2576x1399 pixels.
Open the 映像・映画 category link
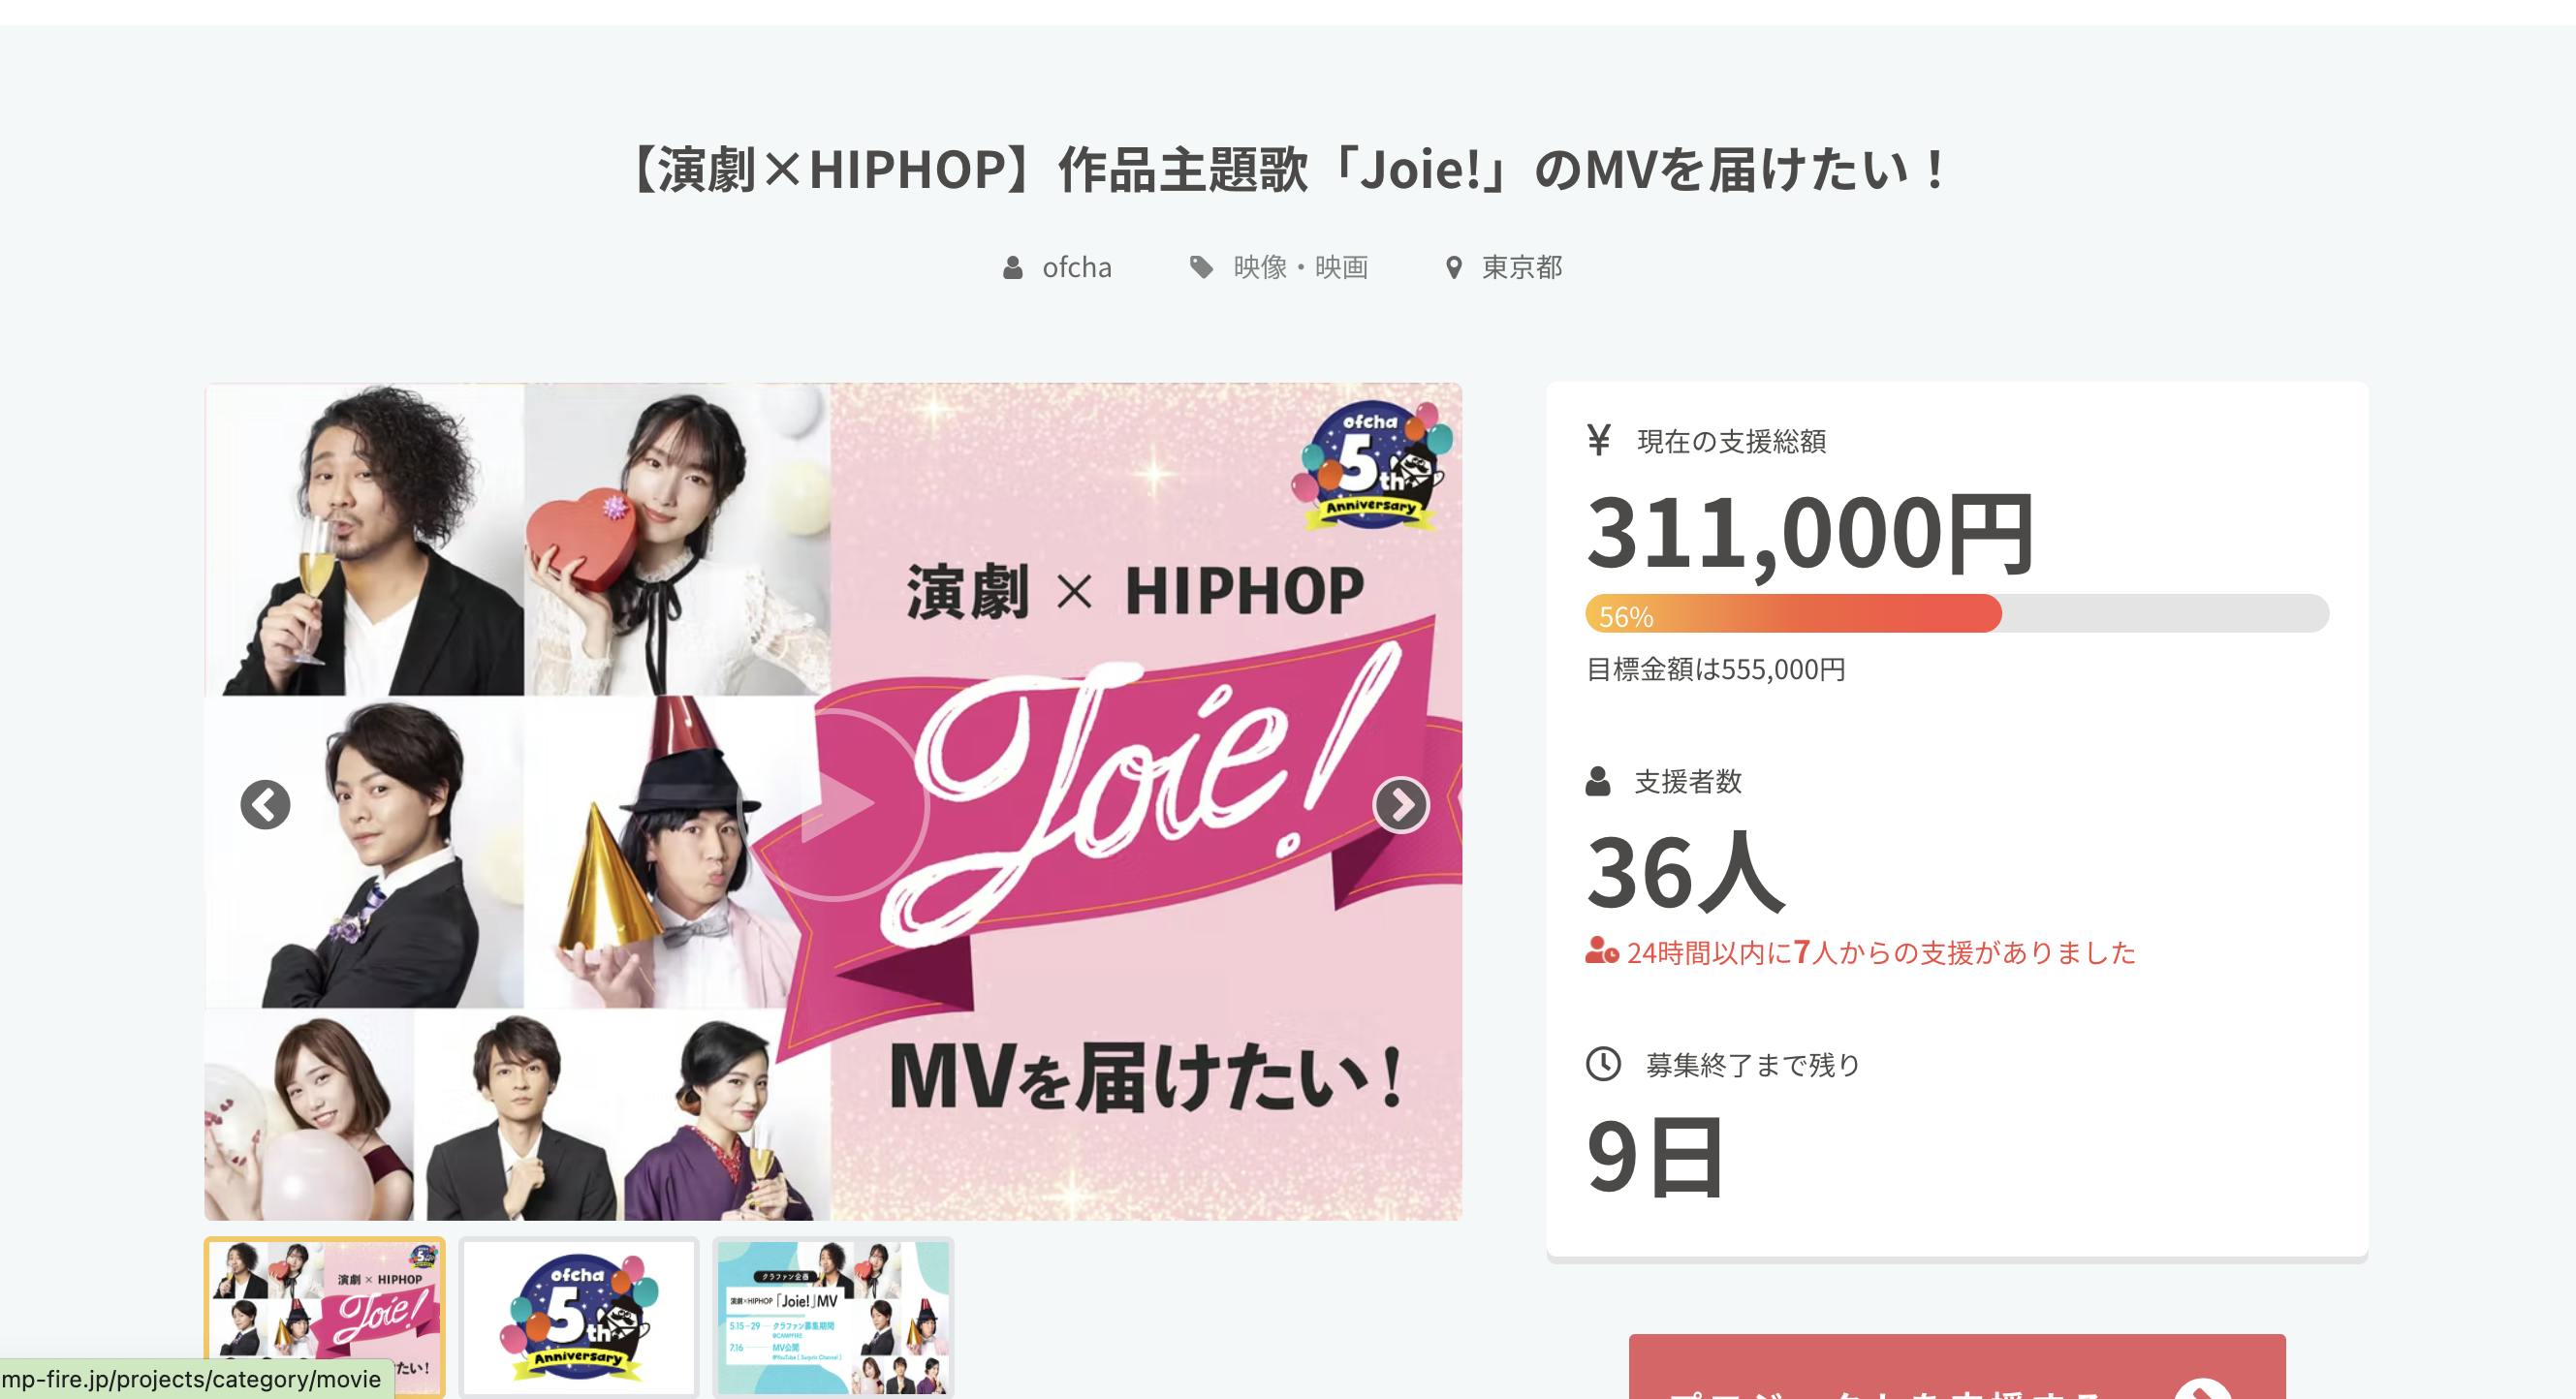tap(1300, 267)
